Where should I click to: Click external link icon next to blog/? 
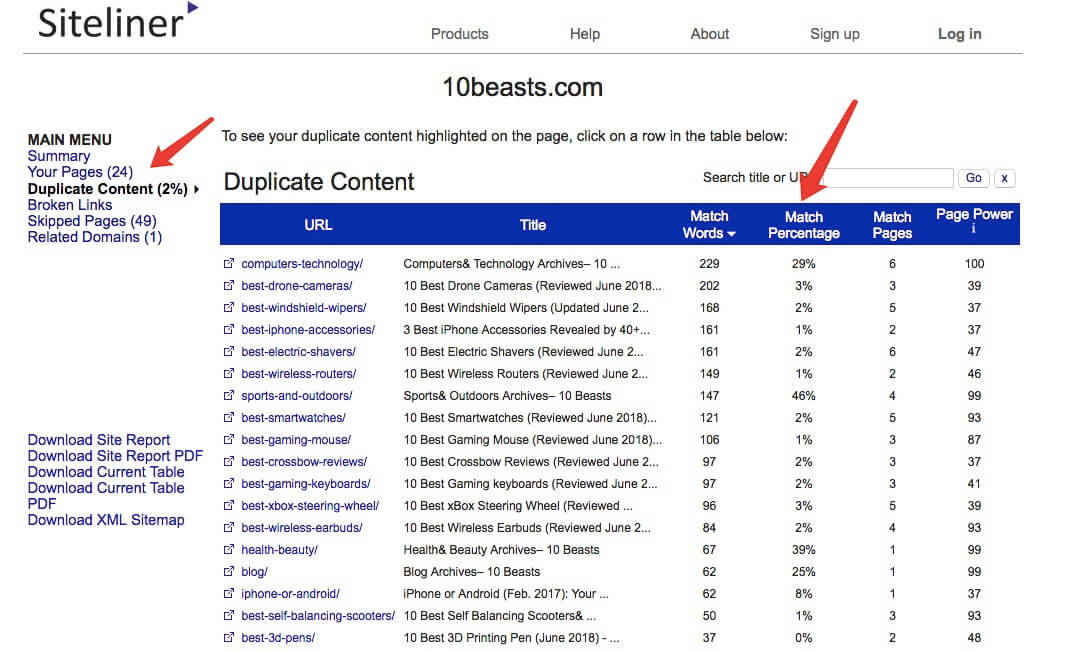pyautogui.click(x=228, y=572)
